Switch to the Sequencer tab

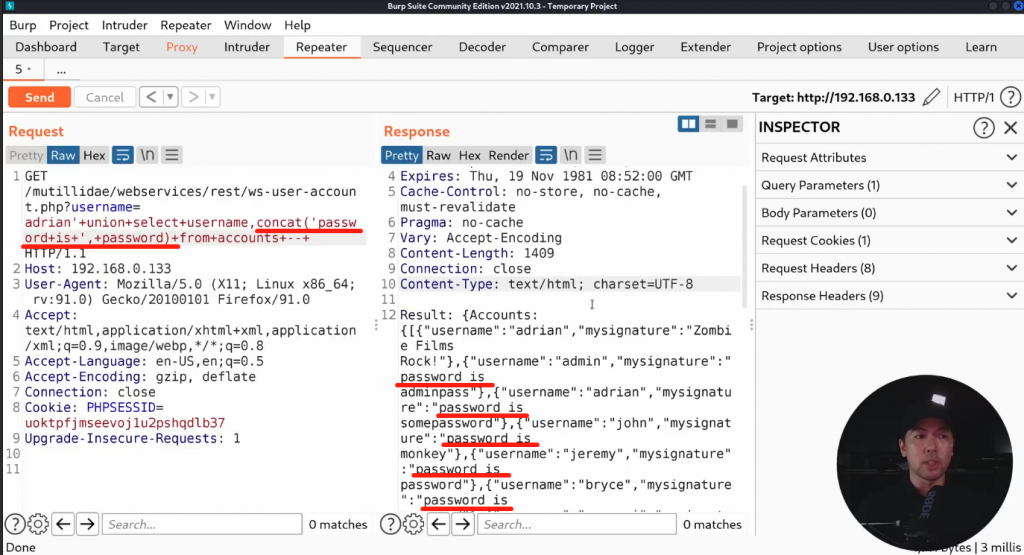point(402,48)
